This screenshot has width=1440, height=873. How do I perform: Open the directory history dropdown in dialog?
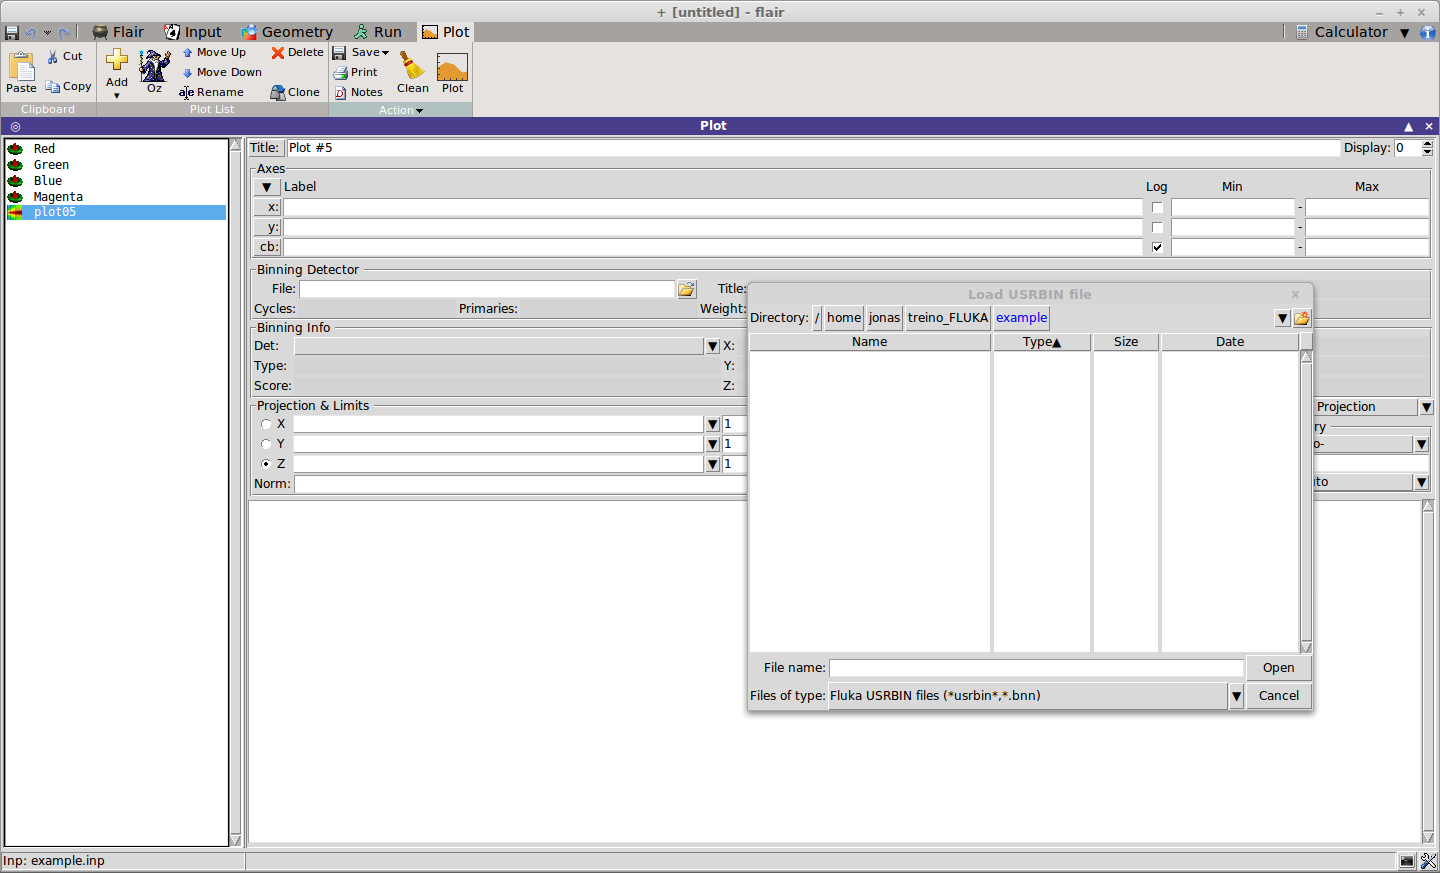click(1282, 318)
